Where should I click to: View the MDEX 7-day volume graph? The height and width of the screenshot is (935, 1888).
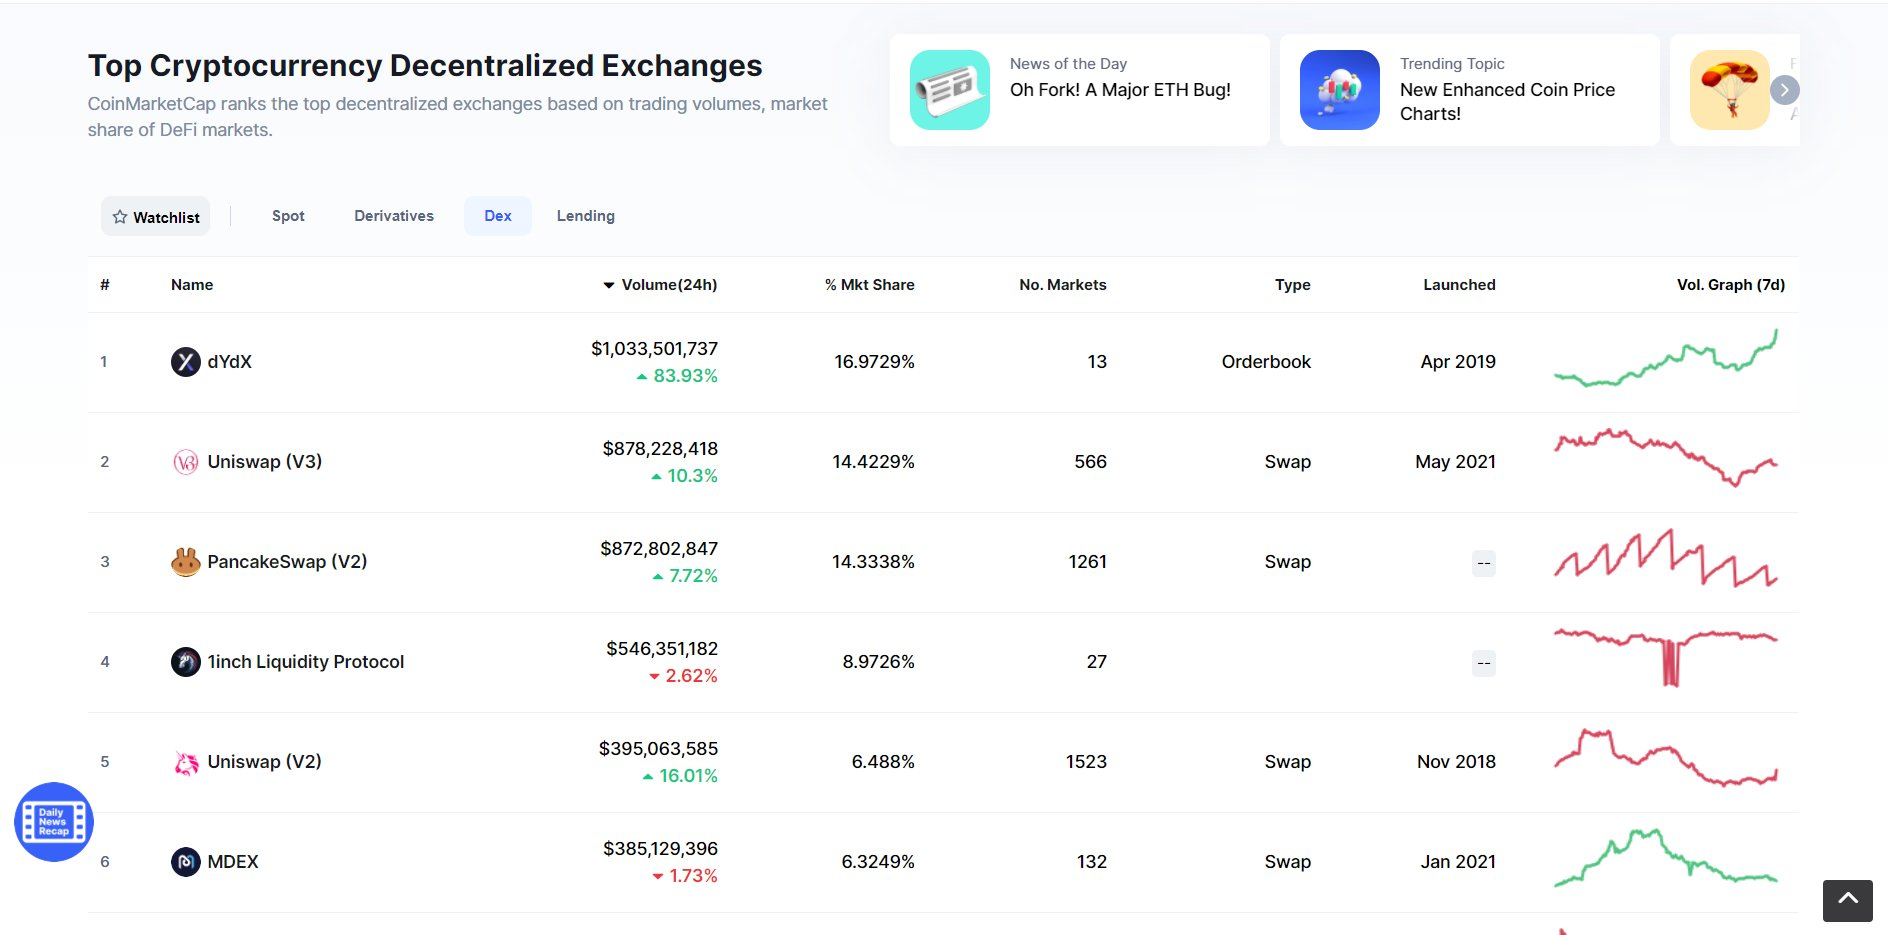(1666, 858)
